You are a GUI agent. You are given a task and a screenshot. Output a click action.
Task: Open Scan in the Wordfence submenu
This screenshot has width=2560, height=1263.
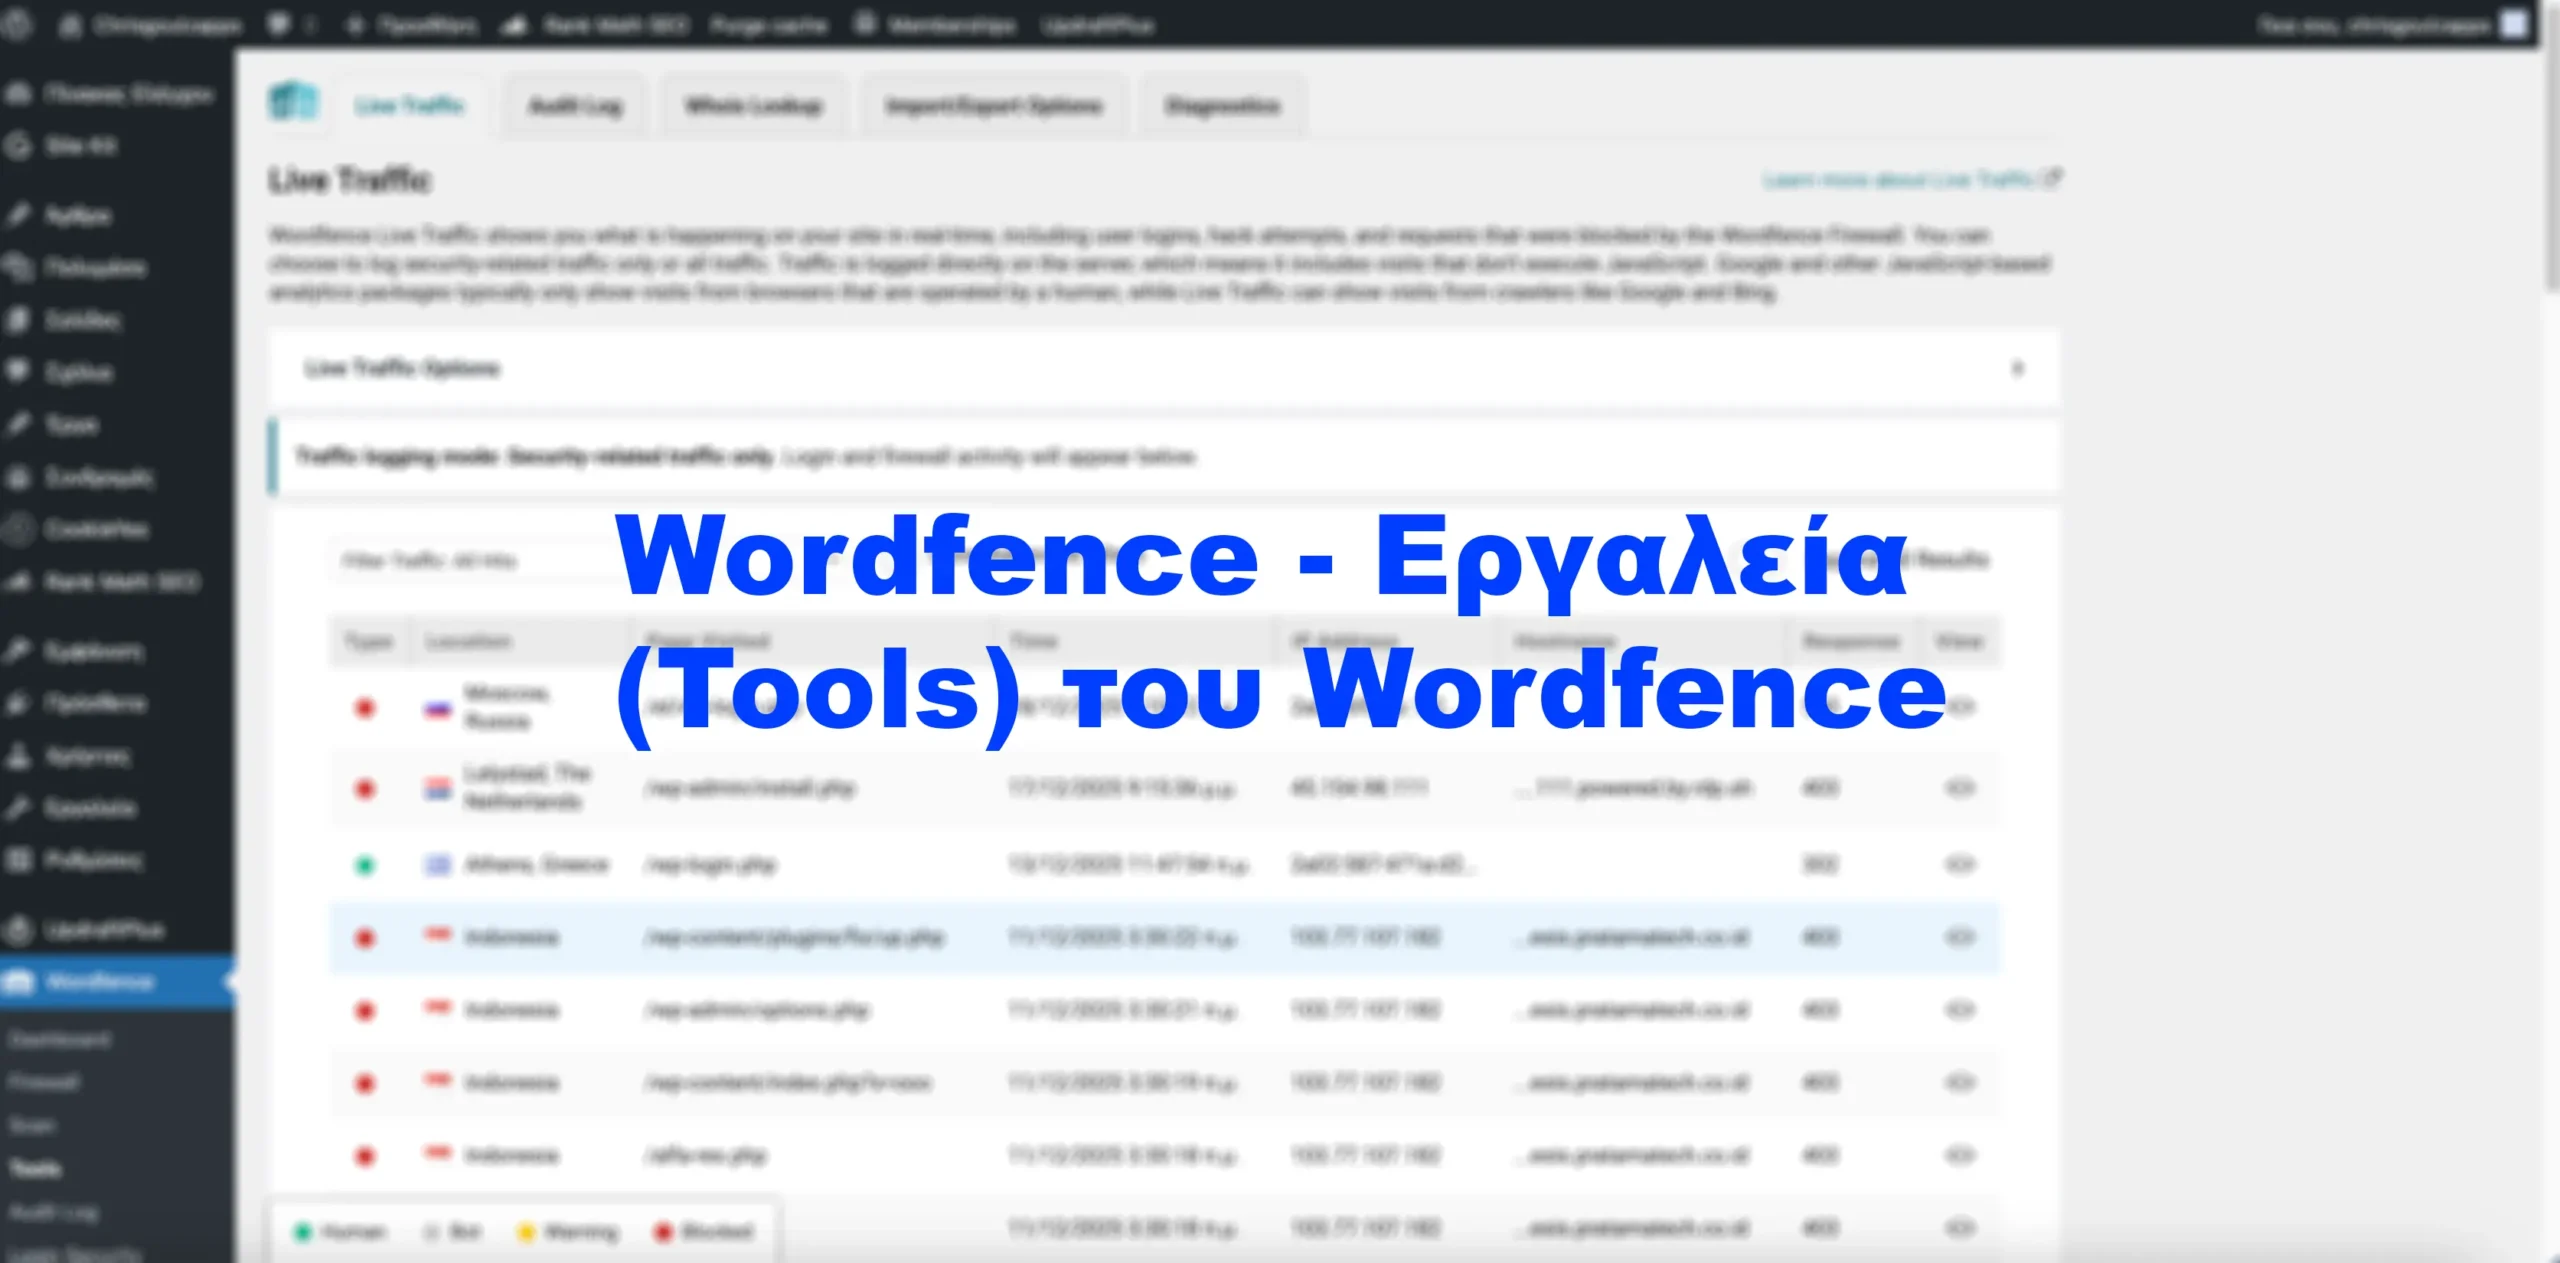[31, 1125]
